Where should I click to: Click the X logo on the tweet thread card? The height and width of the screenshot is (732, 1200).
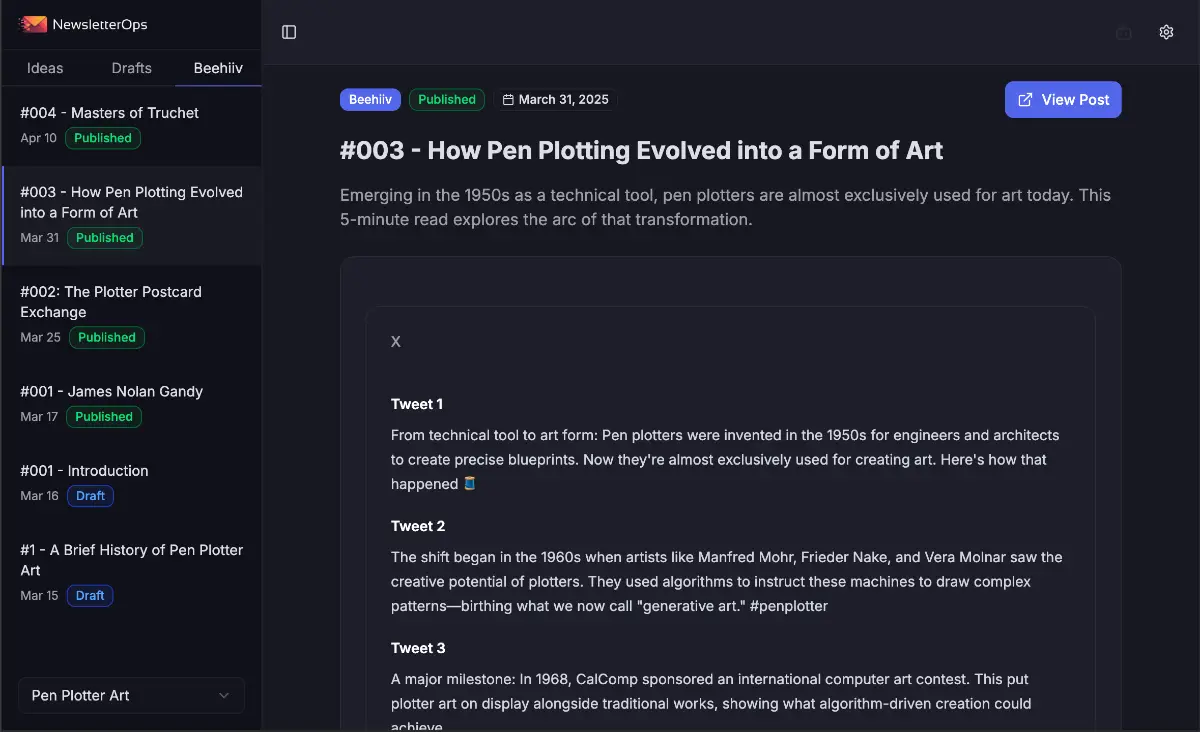(x=395, y=341)
